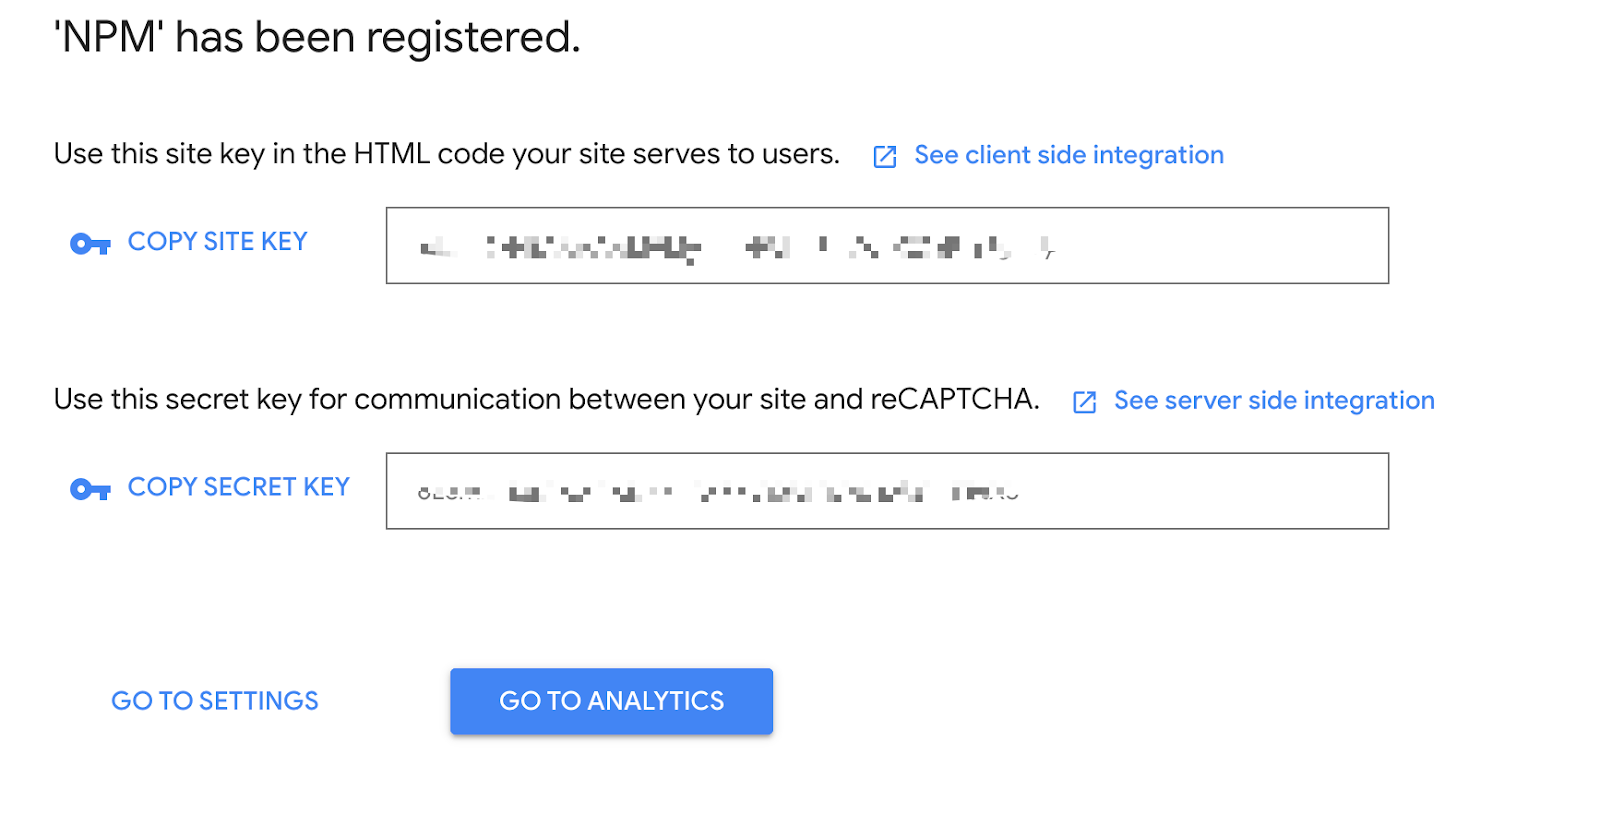Click the word "ANALYTICS" on the blue button
Viewport: 1600px width, 838px height.
pyautogui.click(x=655, y=701)
